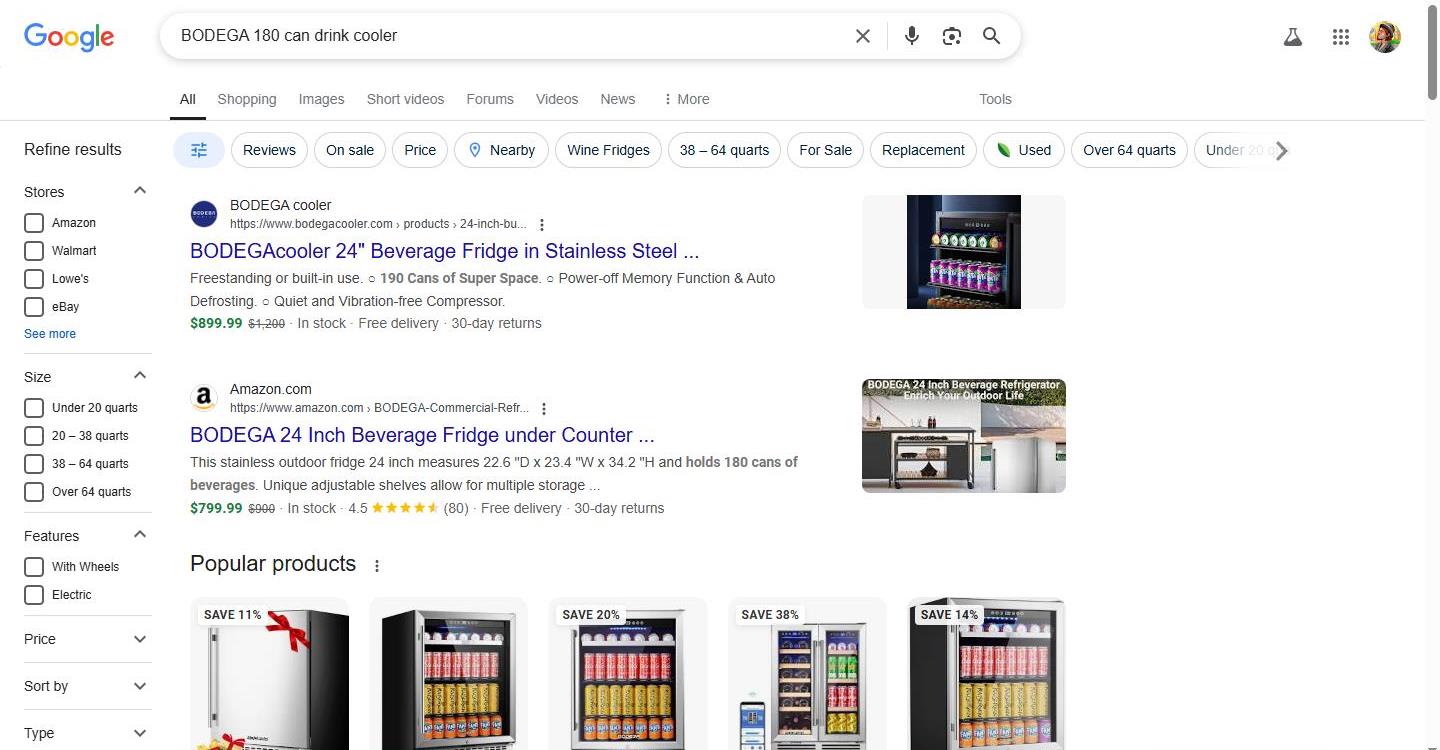Select the Reviews filter chip

click(269, 150)
